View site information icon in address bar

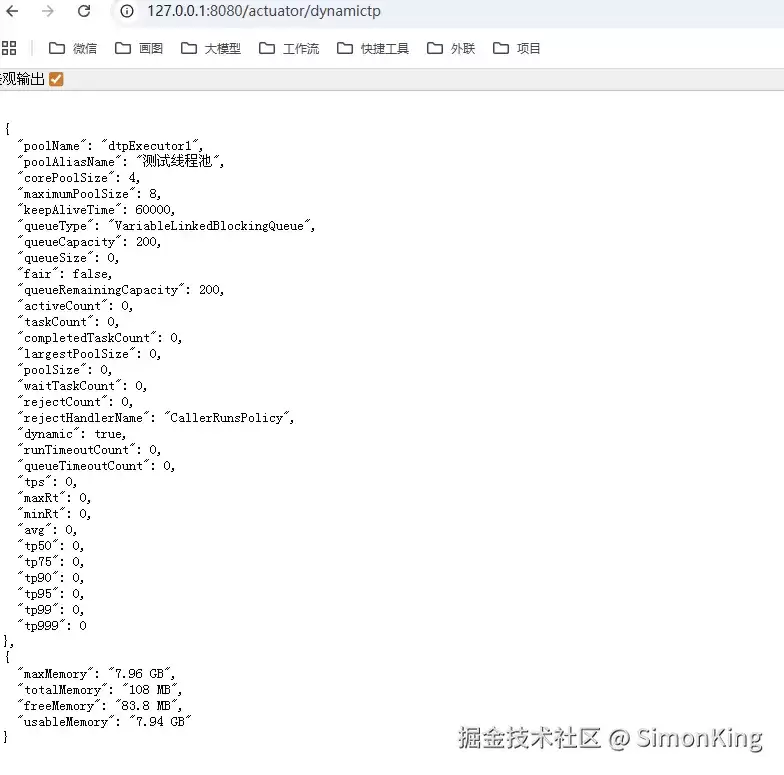[127, 11]
